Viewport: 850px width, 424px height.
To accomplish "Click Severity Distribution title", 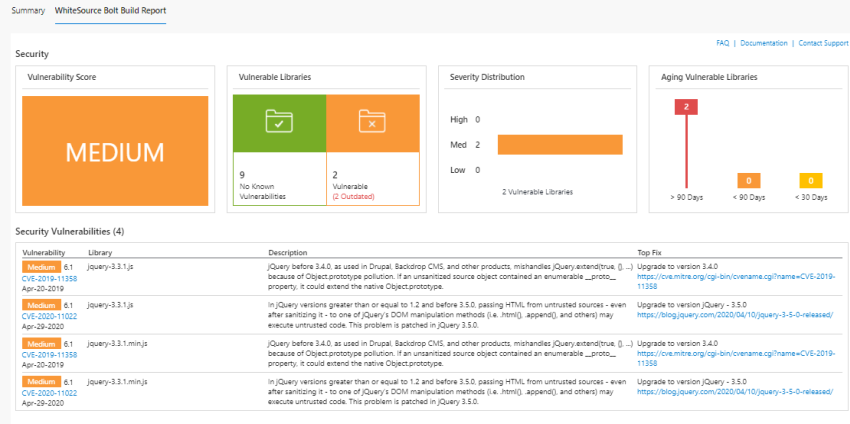I will [487, 77].
